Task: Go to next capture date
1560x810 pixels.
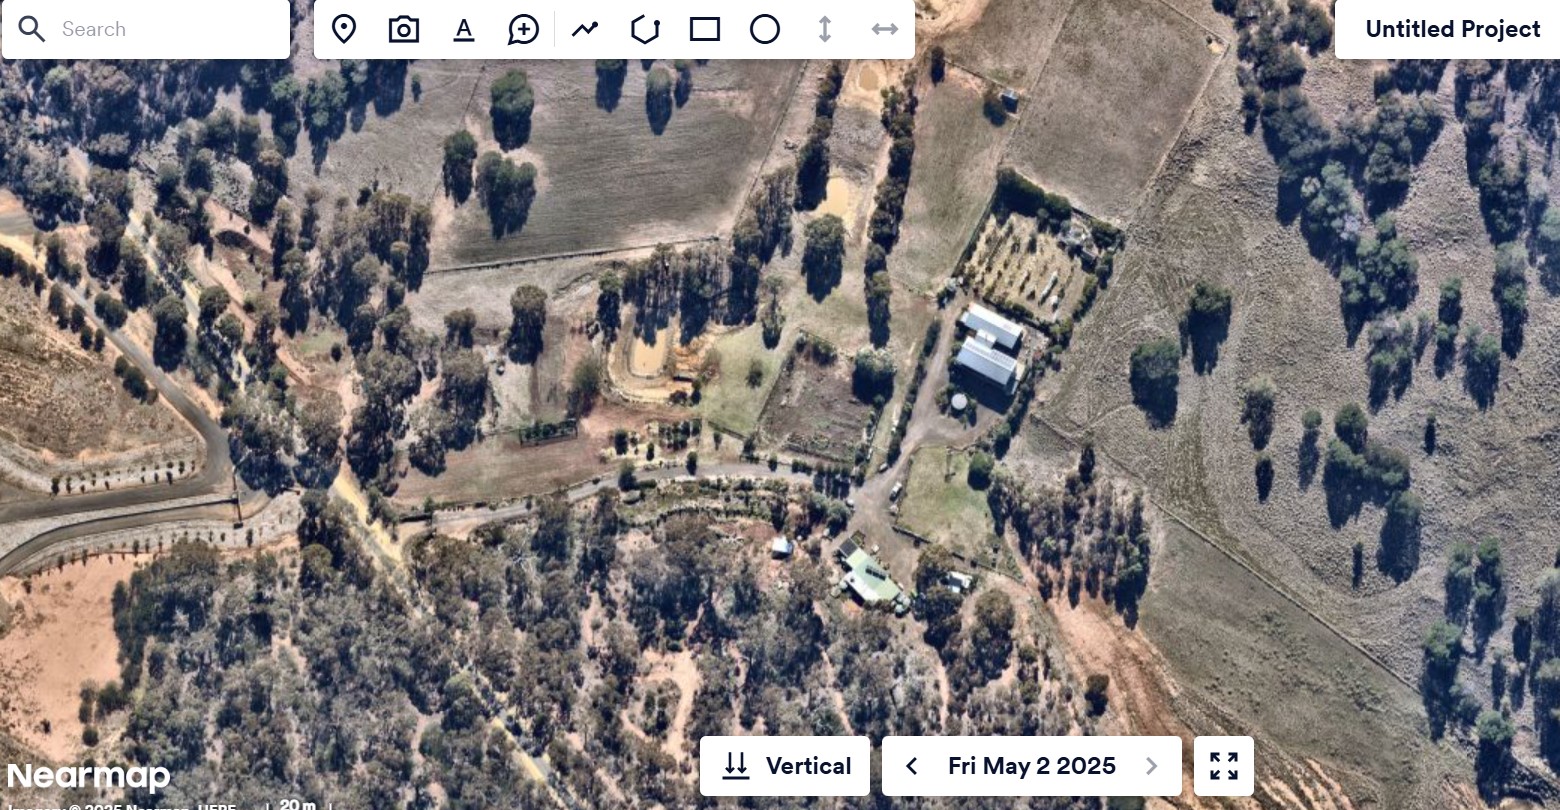Action: click(x=1152, y=766)
